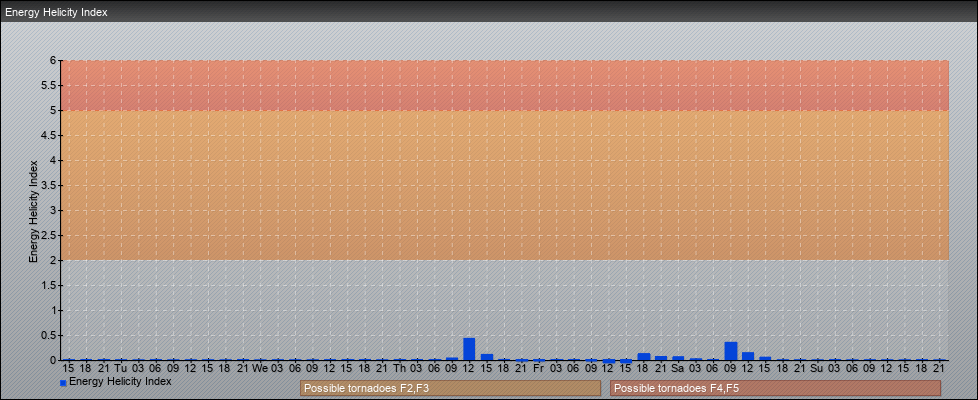Select the Possible tornadoes F4,F5 legend box
The image size is (978, 400).
point(775,388)
